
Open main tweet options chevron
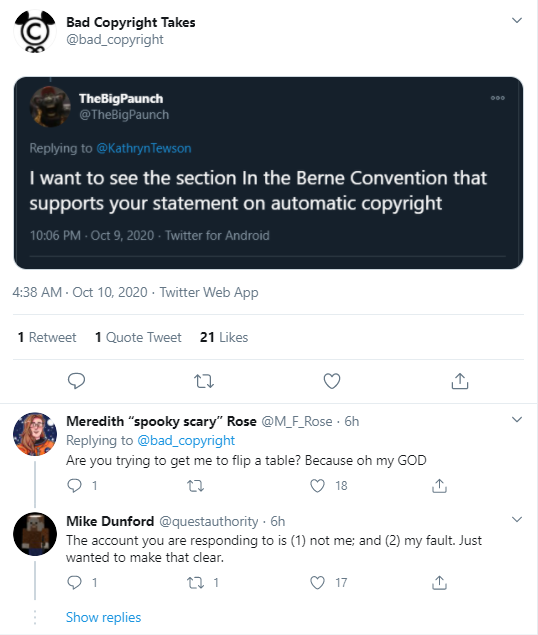[517, 20]
